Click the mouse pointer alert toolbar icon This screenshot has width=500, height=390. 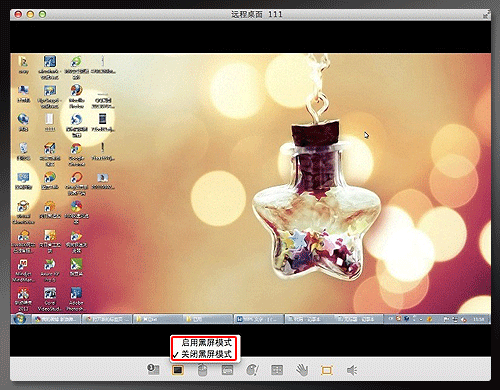pyautogui.click(x=252, y=370)
